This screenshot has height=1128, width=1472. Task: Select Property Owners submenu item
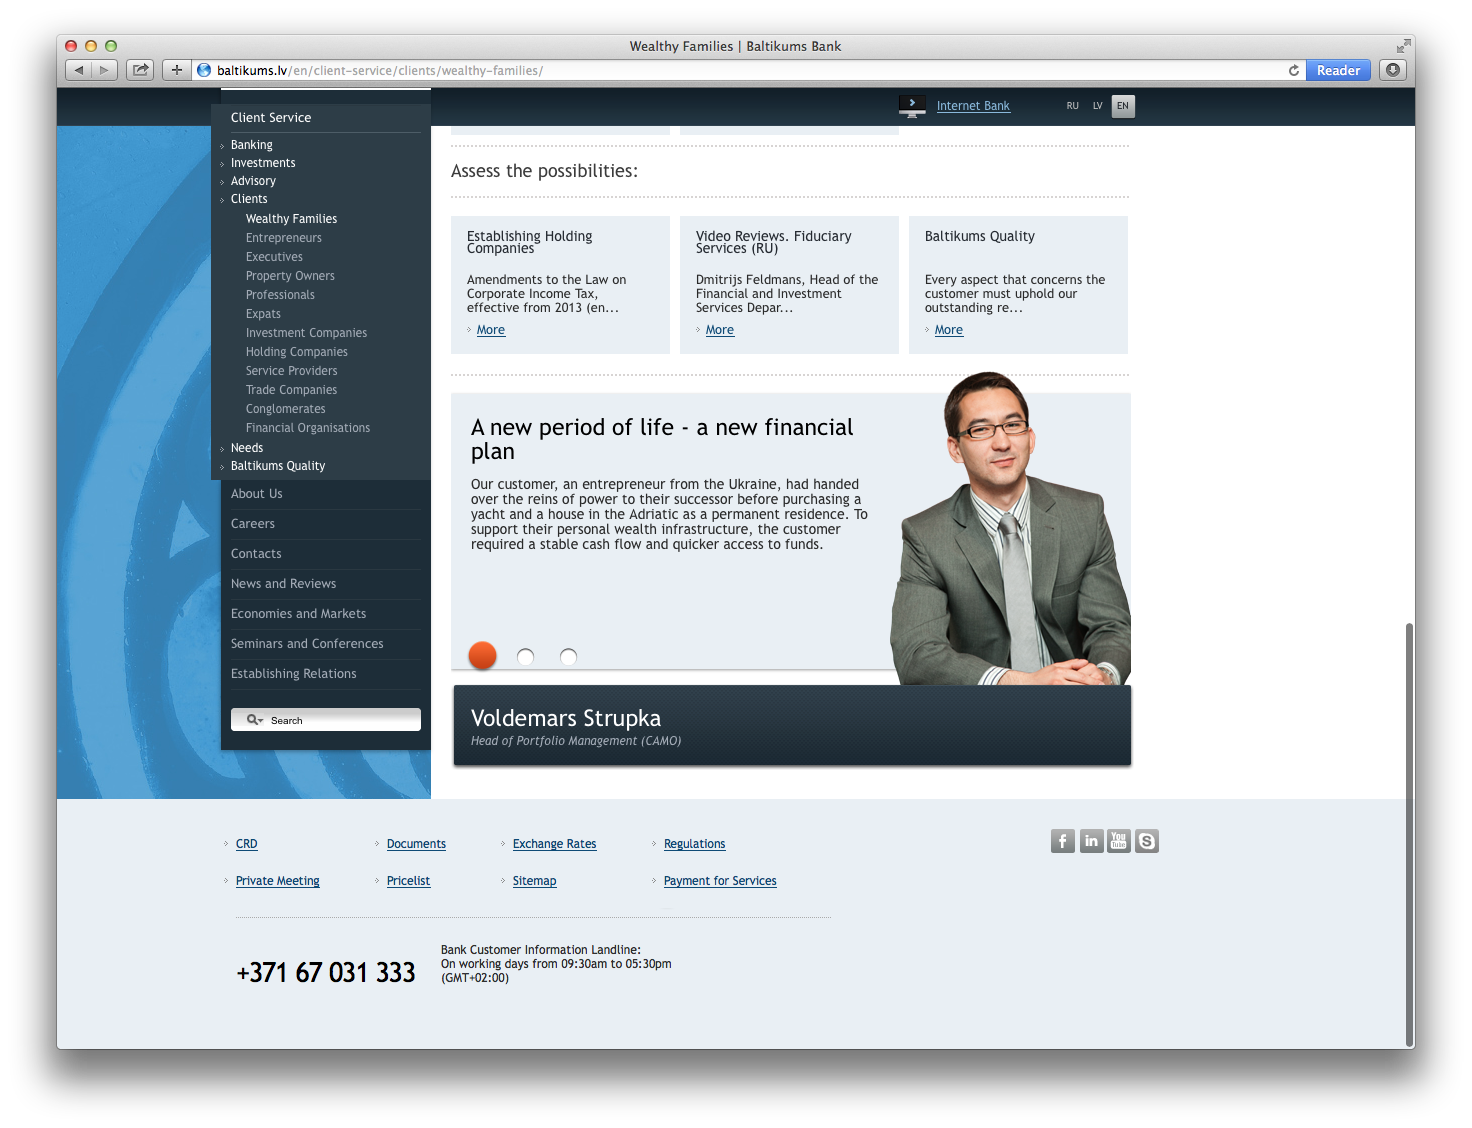click(290, 276)
